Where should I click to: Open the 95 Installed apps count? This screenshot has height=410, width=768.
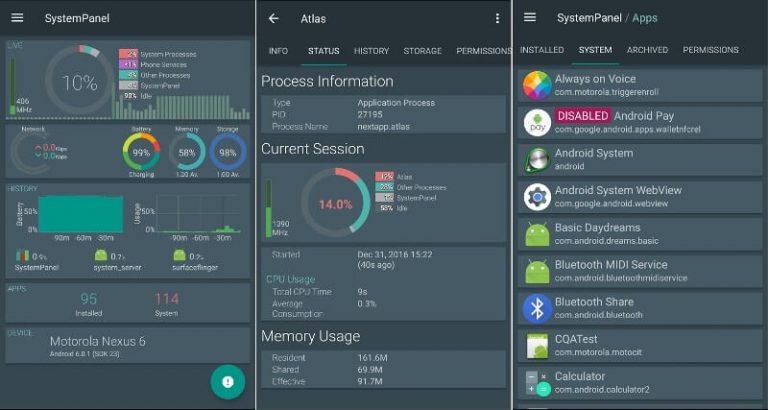(89, 304)
